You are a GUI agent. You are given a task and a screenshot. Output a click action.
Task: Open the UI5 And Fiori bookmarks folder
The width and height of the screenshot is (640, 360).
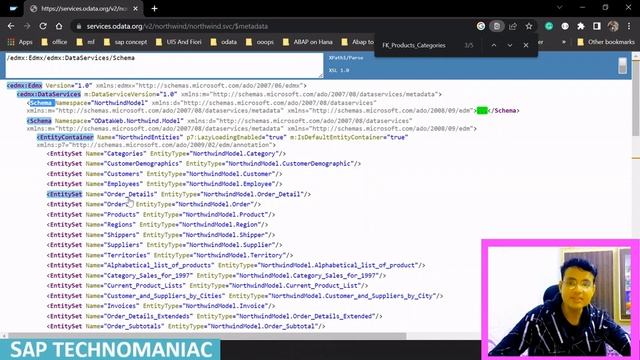tap(178, 42)
